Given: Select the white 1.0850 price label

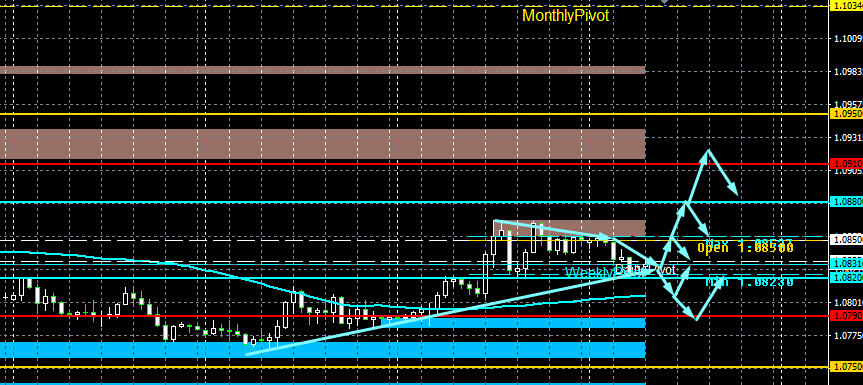Looking at the screenshot, I should (x=846, y=240).
